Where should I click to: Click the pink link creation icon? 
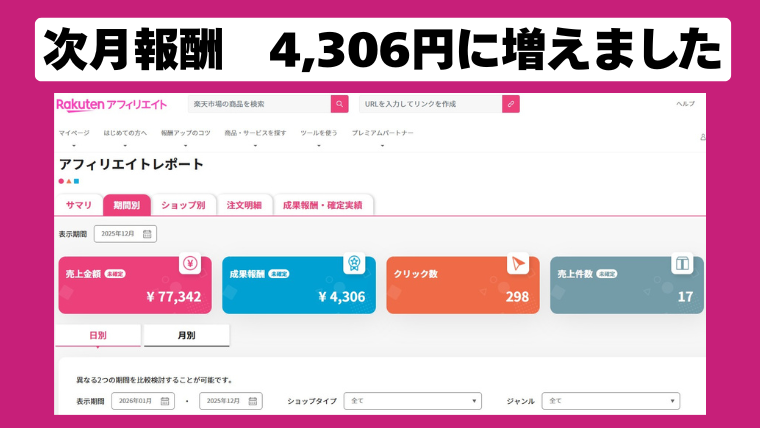click(x=511, y=104)
